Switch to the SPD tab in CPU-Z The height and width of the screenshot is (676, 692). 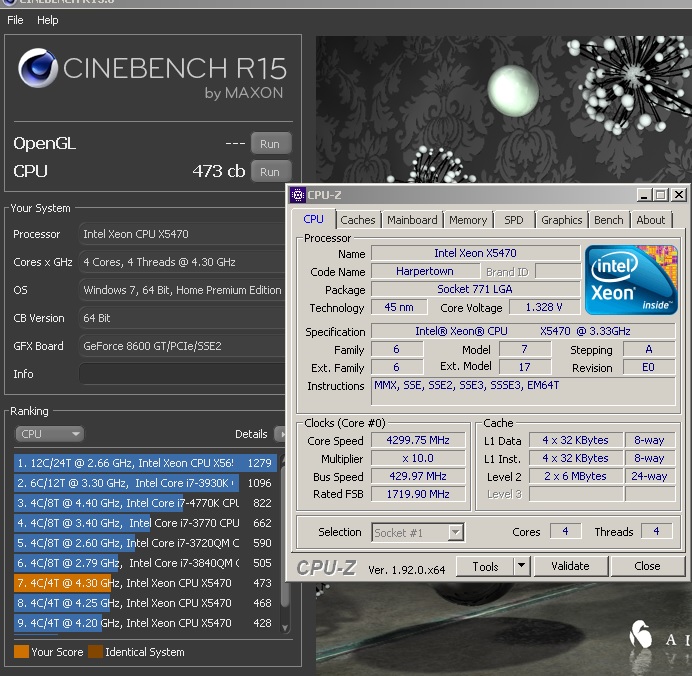[514, 220]
